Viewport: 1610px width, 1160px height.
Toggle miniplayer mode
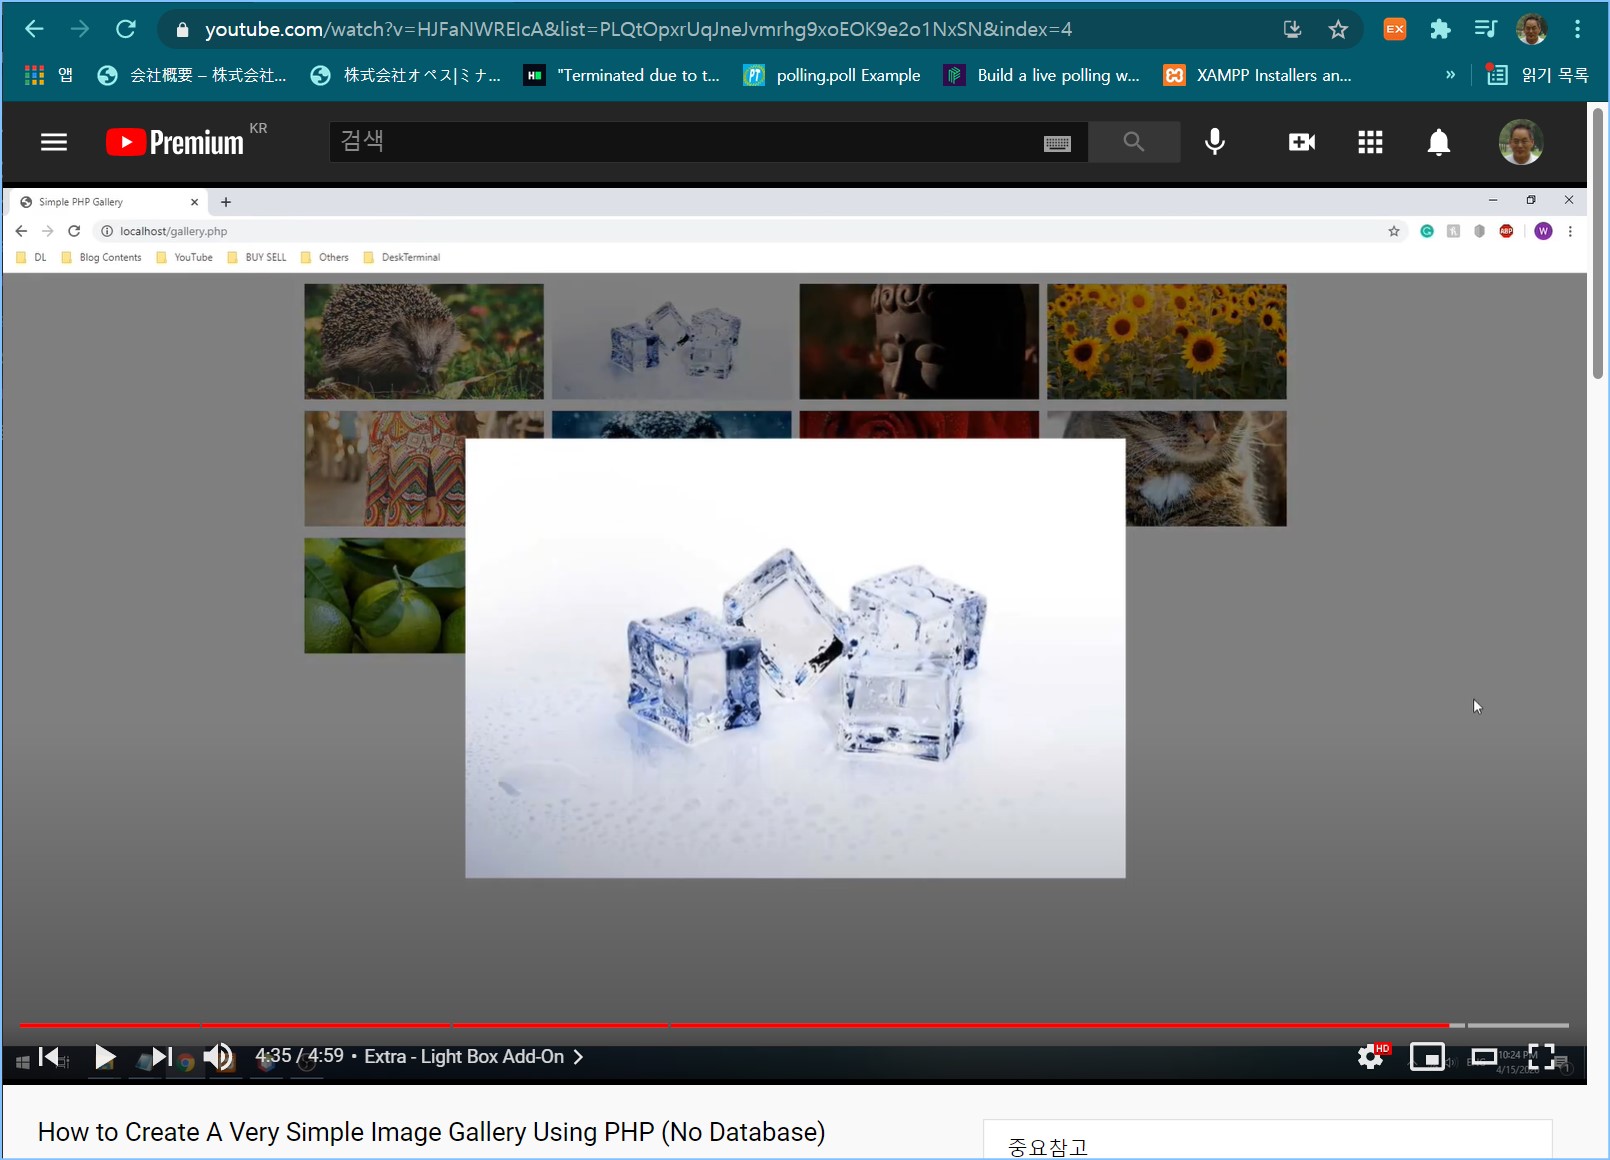[x=1427, y=1056]
